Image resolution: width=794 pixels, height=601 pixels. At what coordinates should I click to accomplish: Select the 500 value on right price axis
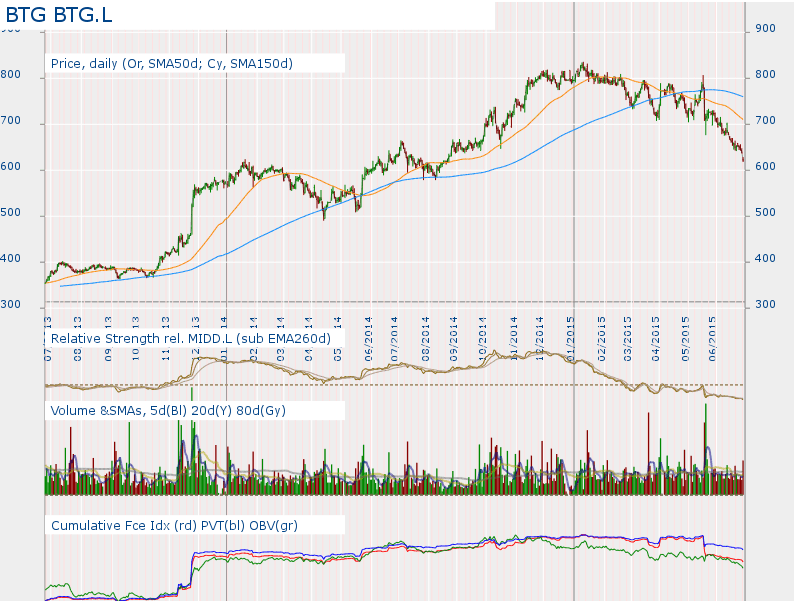tap(766, 213)
